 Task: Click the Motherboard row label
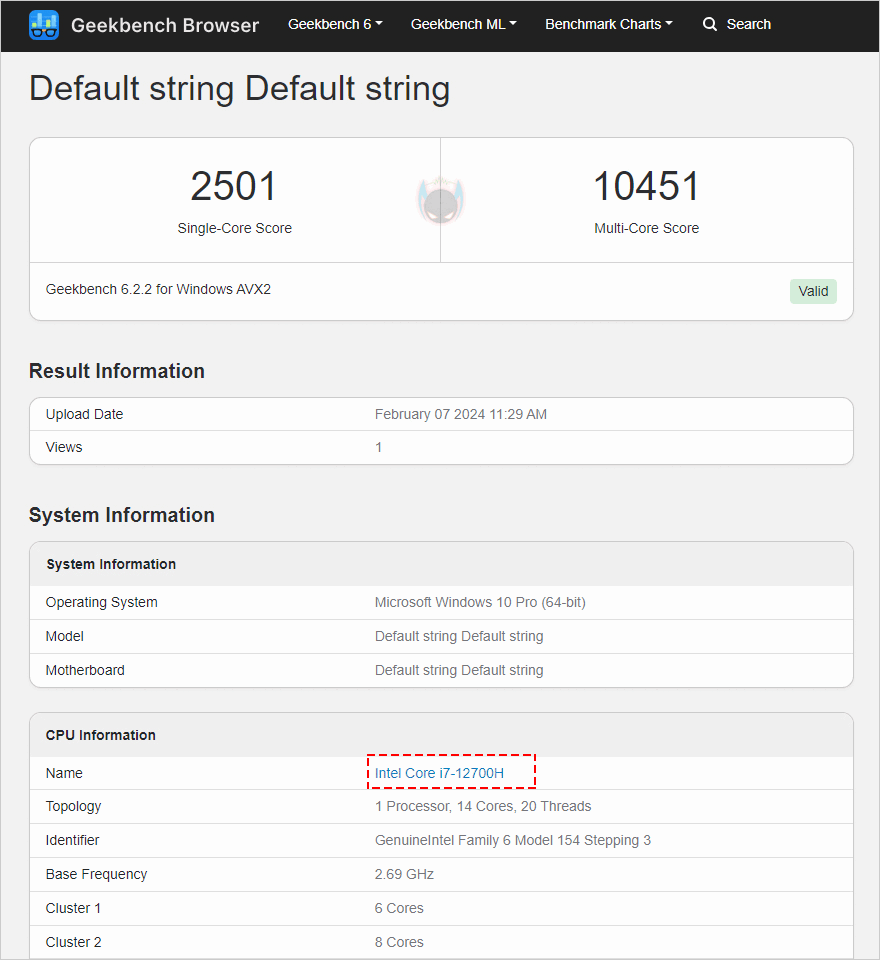85,670
